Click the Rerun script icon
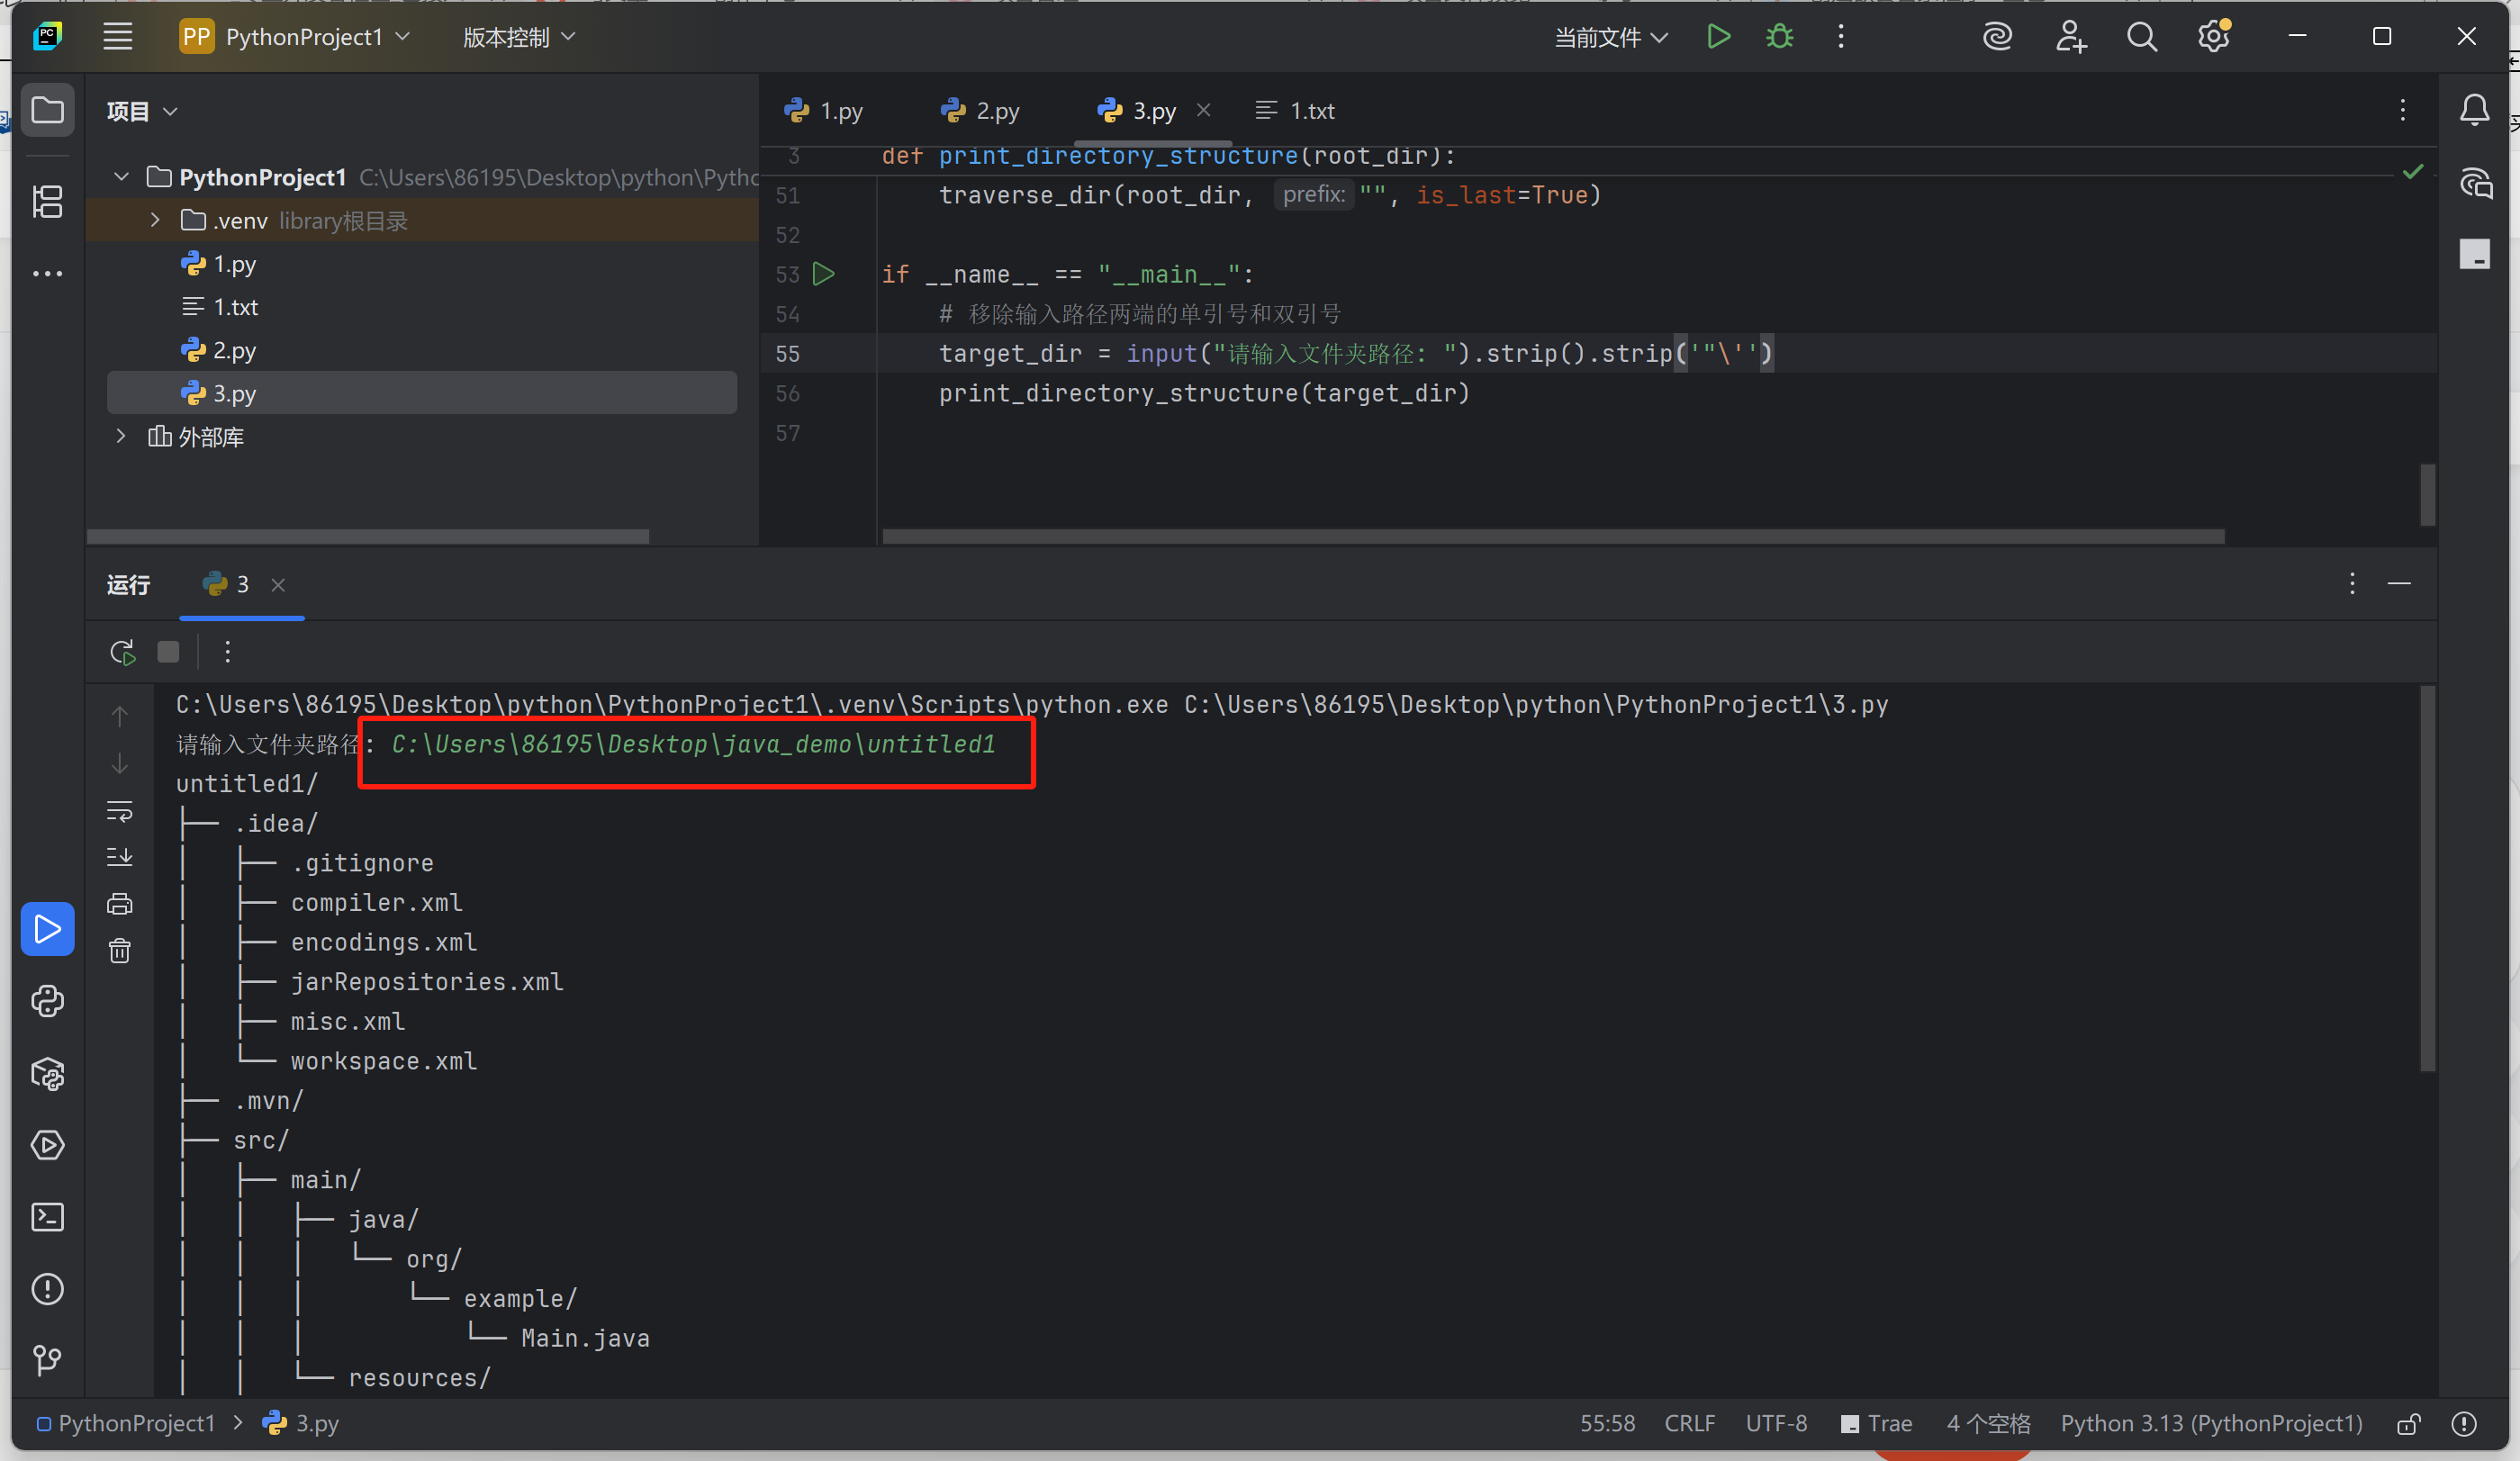The height and width of the screenshot is (1461, 2520). (122, 653)
